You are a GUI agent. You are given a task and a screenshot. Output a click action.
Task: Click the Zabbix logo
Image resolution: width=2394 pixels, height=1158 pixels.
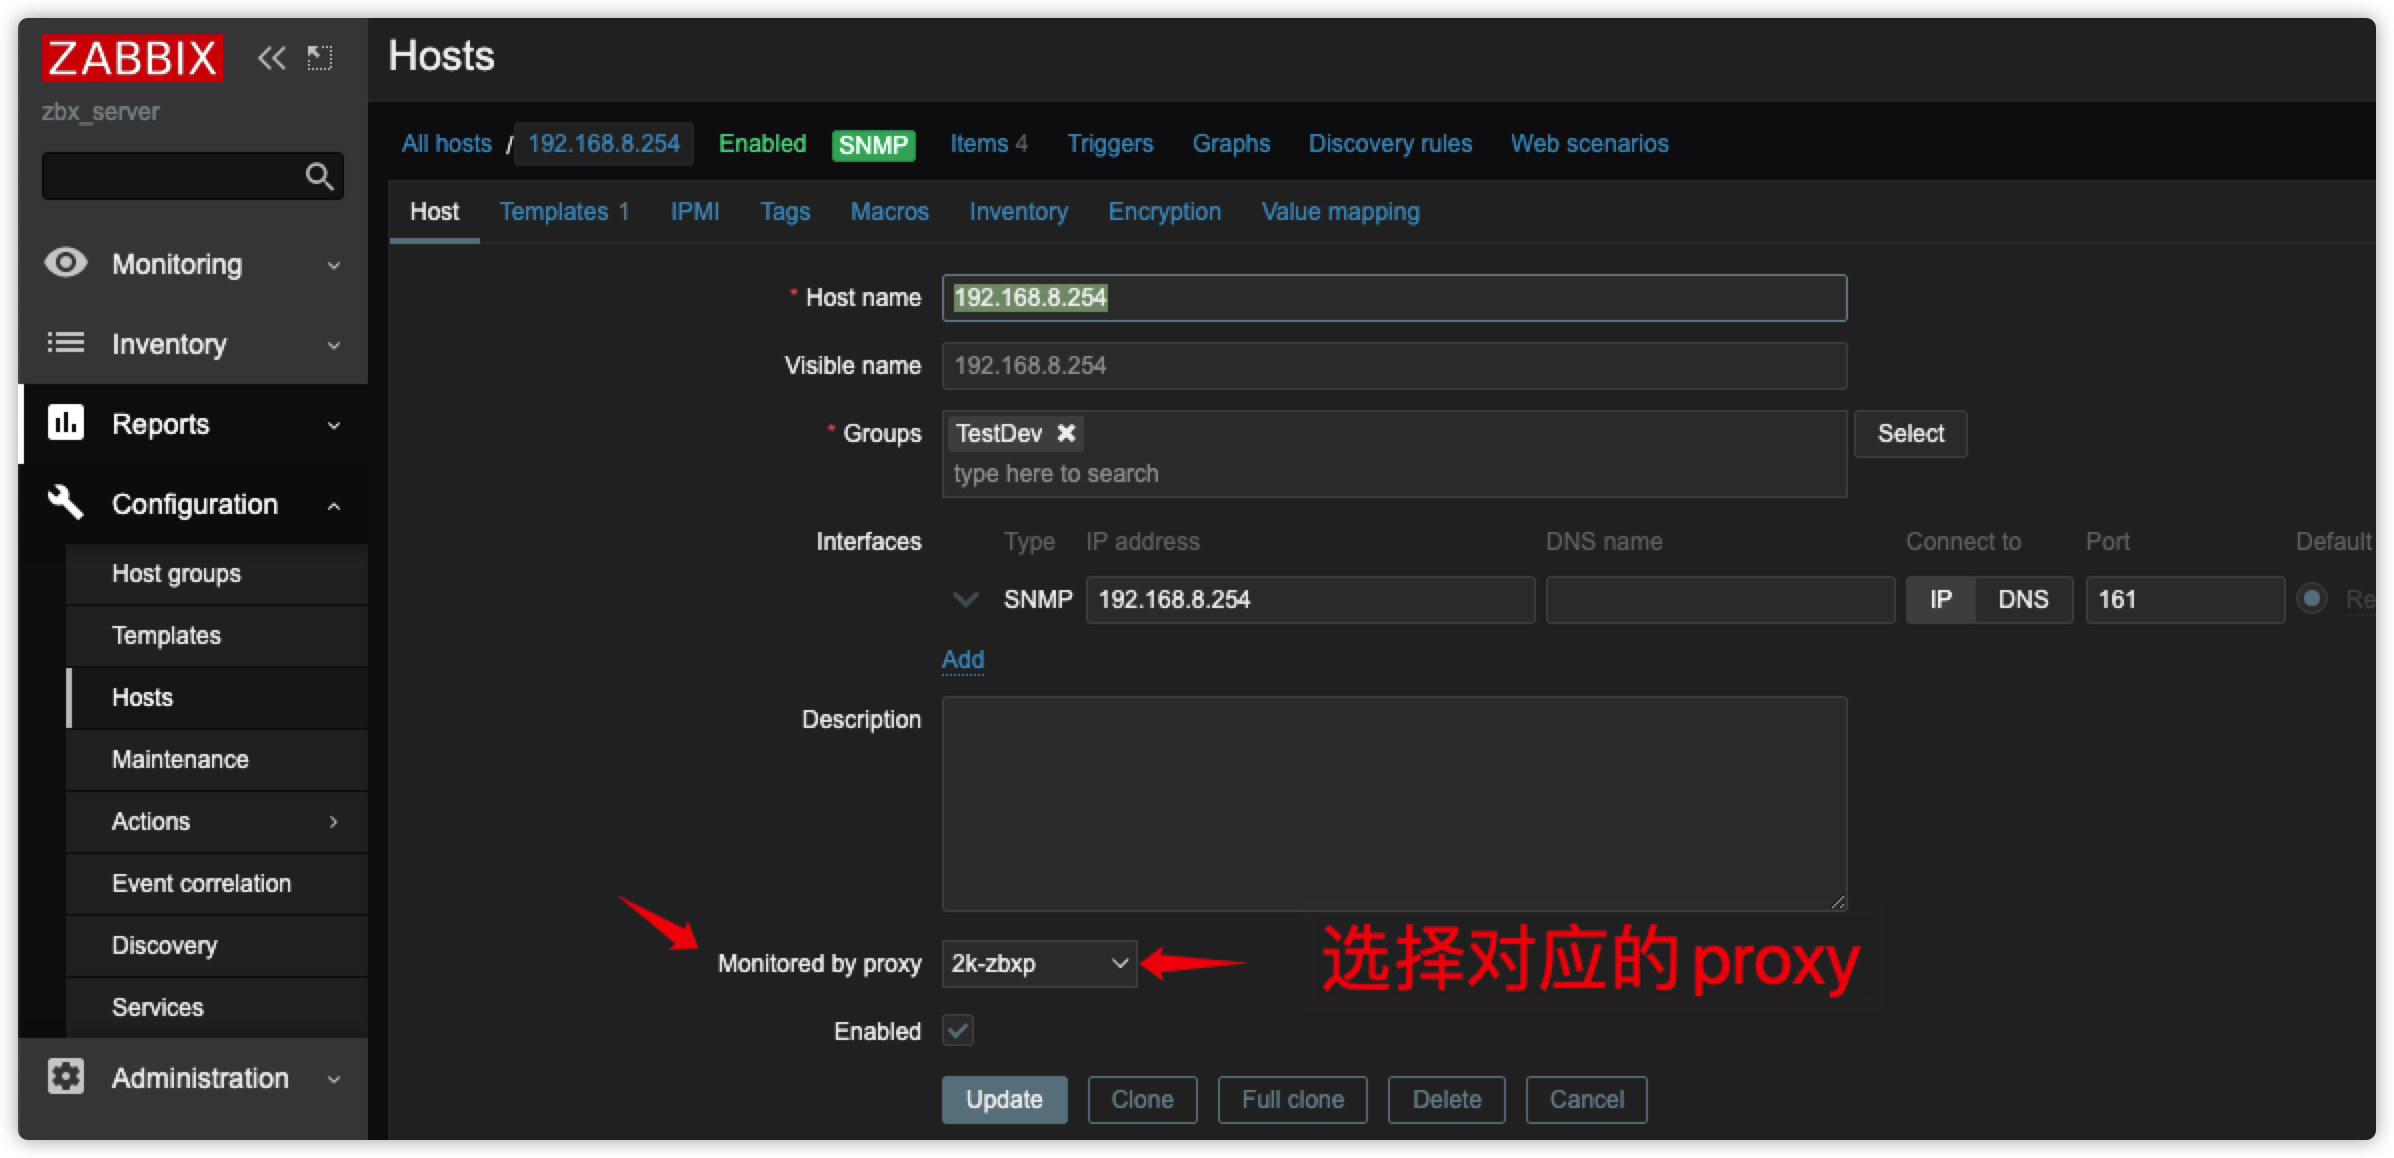[x=132, y=58]
